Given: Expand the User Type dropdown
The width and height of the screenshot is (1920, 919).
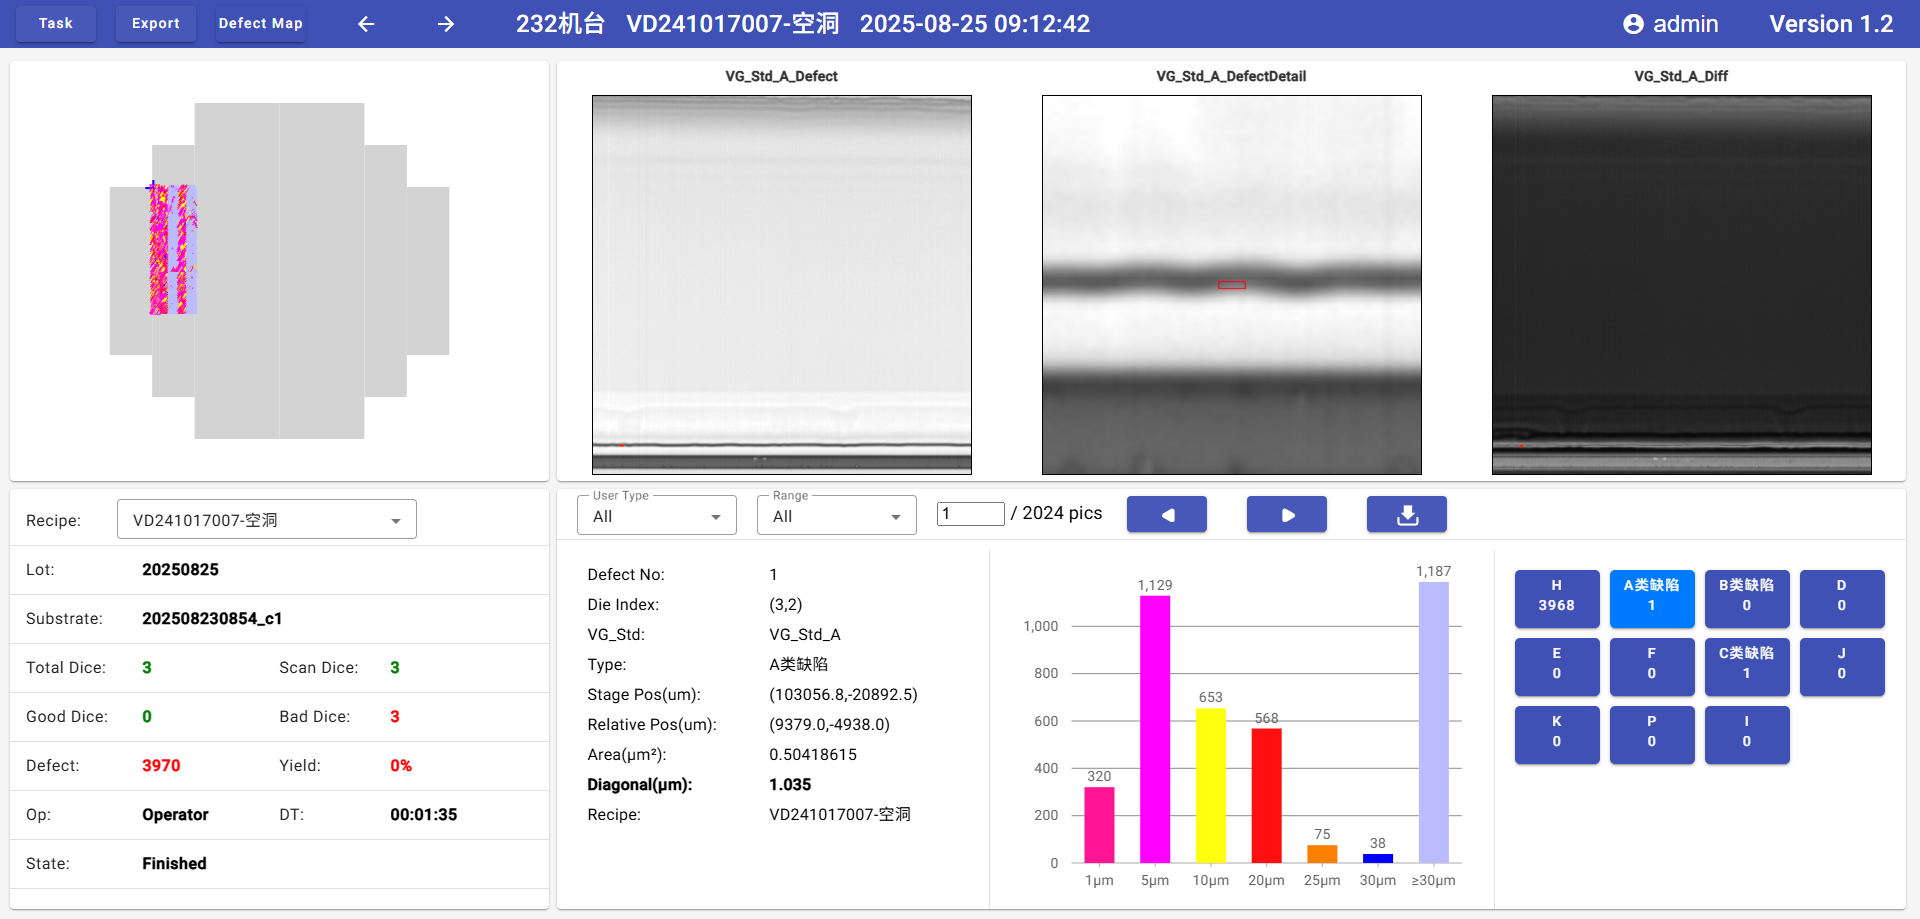Looking at the screenshot, I should click(656, 516).
